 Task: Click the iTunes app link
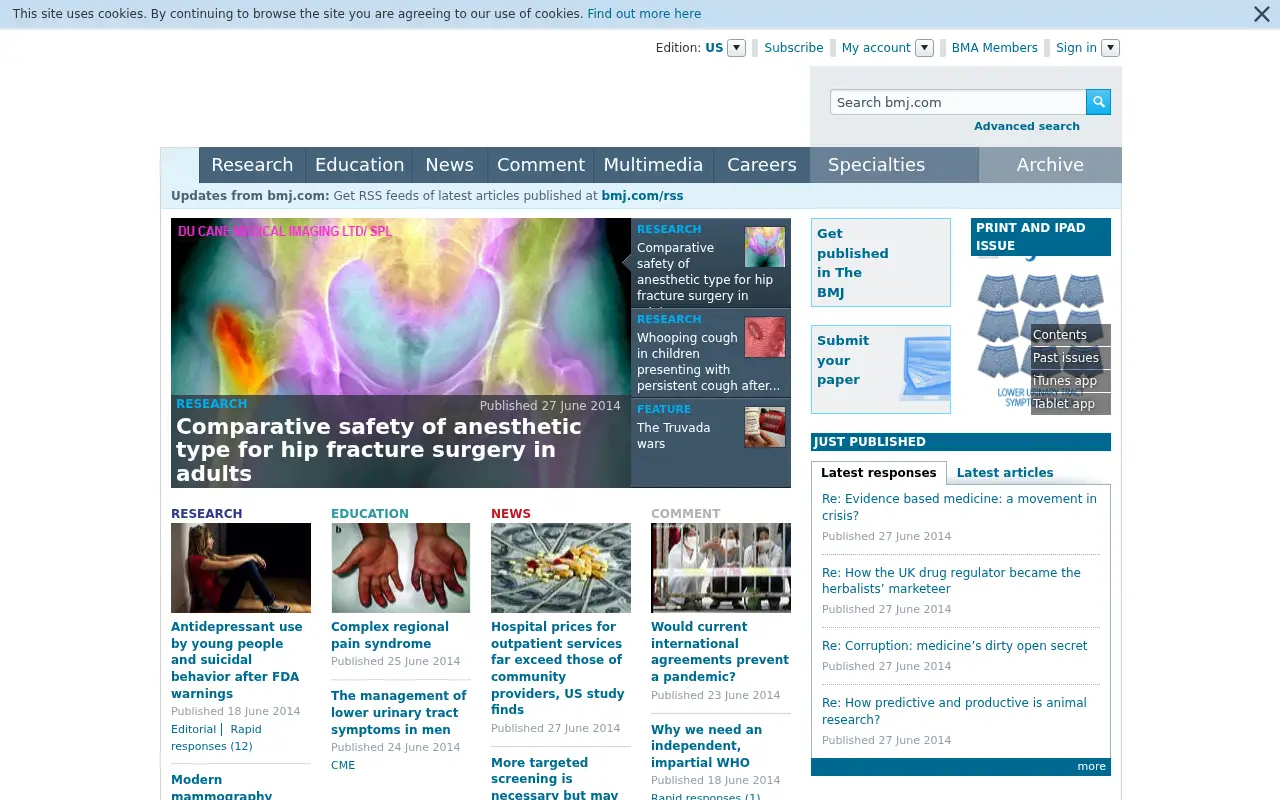pos(1065,381)
